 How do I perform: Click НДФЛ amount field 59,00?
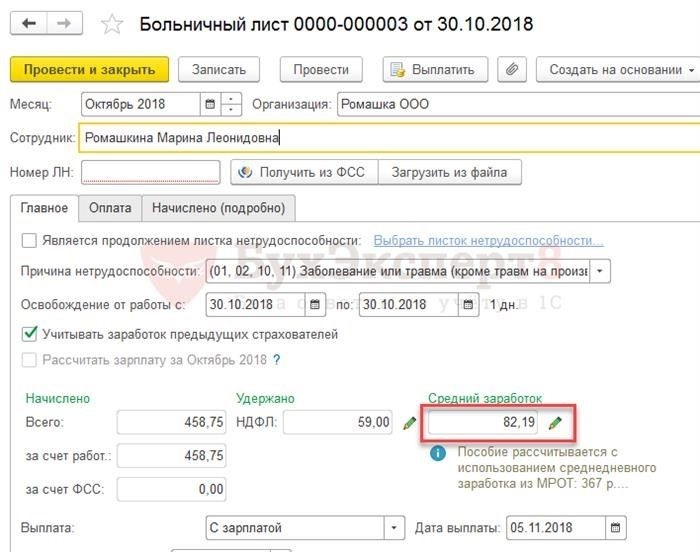point(338,422)
